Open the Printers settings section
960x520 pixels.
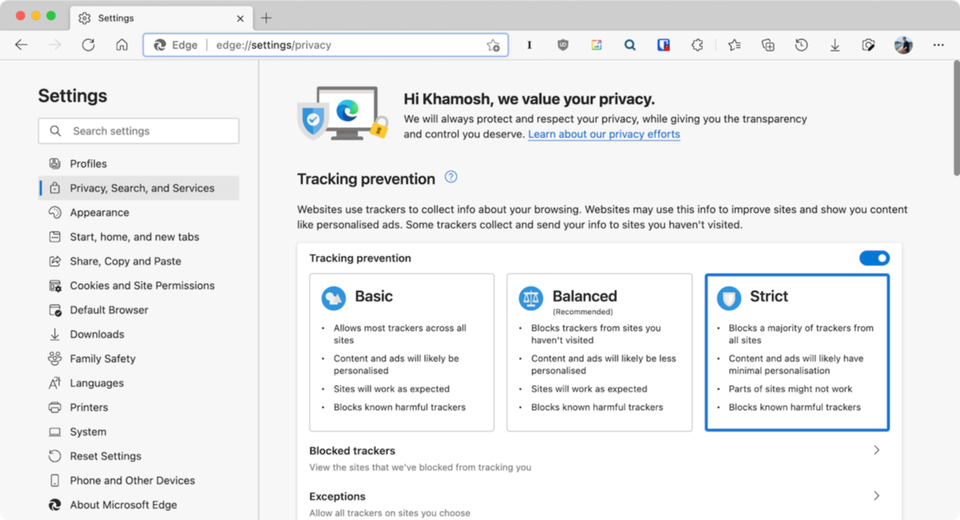(139, 407)
